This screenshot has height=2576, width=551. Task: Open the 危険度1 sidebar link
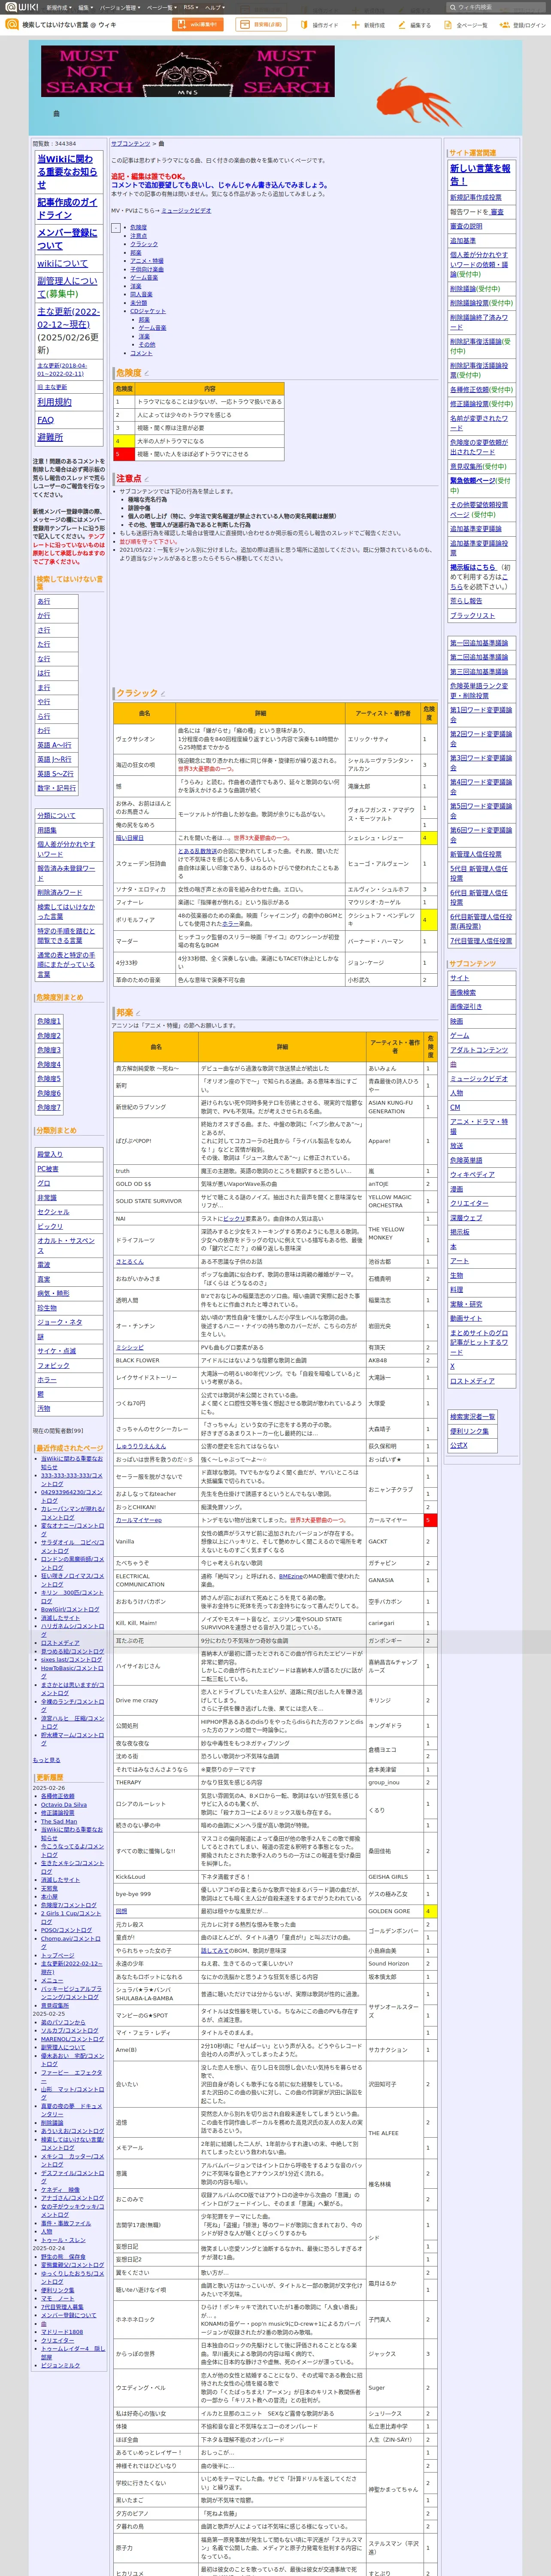pos(49,1021)
